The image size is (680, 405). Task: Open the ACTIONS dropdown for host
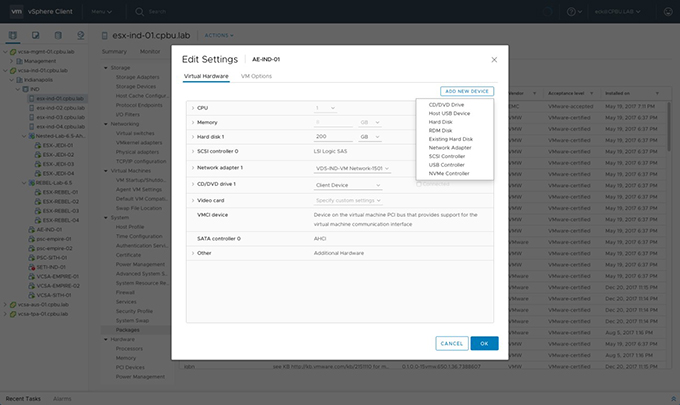219,36
